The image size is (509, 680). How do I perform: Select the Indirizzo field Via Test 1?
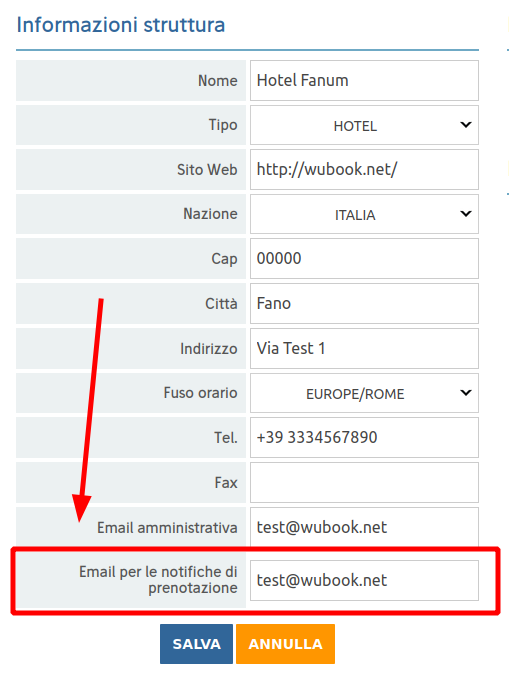(x=364, y=348)
